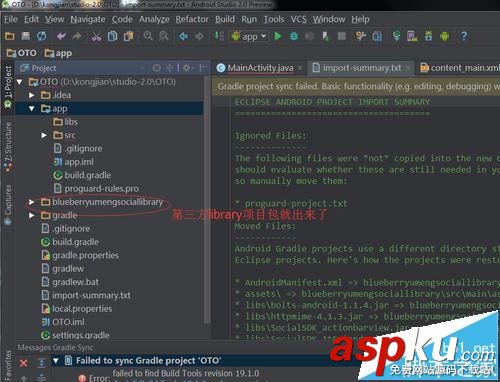Select proguard-rules.pro file
500x382 pixels.
[x=96, y=189]
